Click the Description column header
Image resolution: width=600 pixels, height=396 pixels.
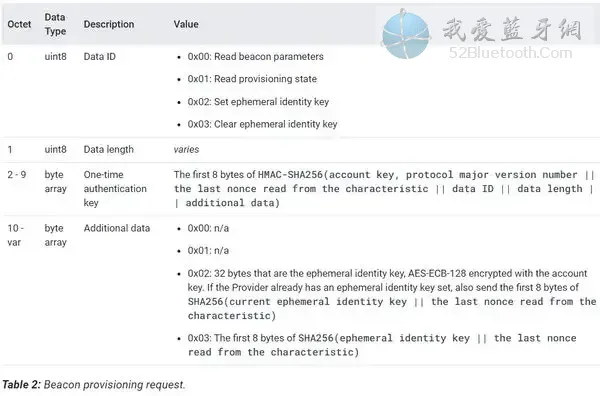pos(109,24)
